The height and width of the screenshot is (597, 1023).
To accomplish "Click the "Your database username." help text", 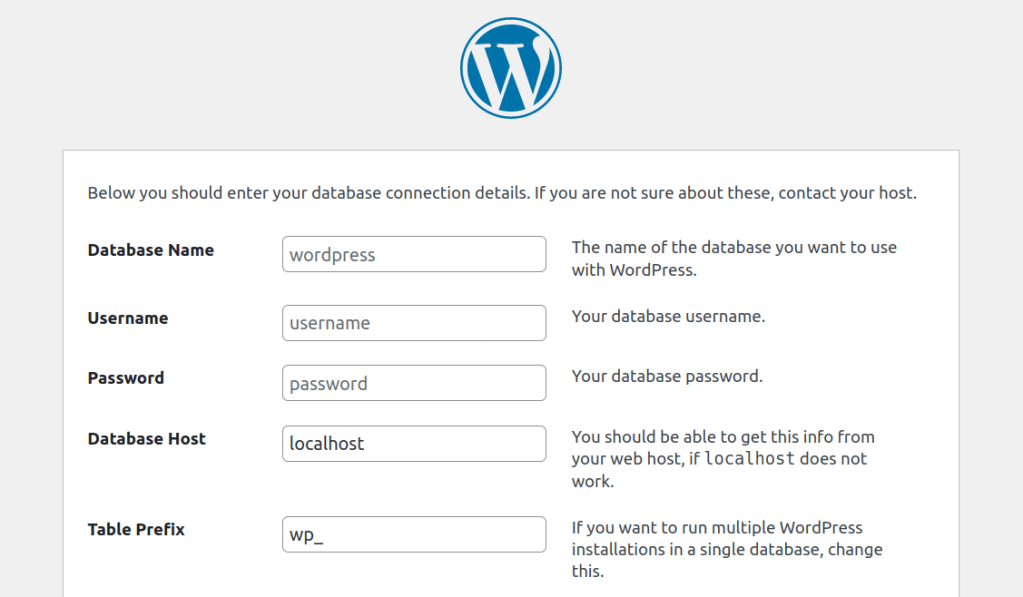I will (x=668, y=317).
